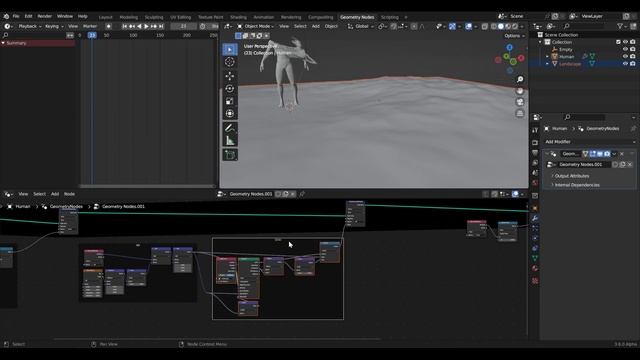Expand the Human object in outliner
Image resolution: width=640 pixels, height=360 pixels.
pyautogui.click(x=547, y=57)
